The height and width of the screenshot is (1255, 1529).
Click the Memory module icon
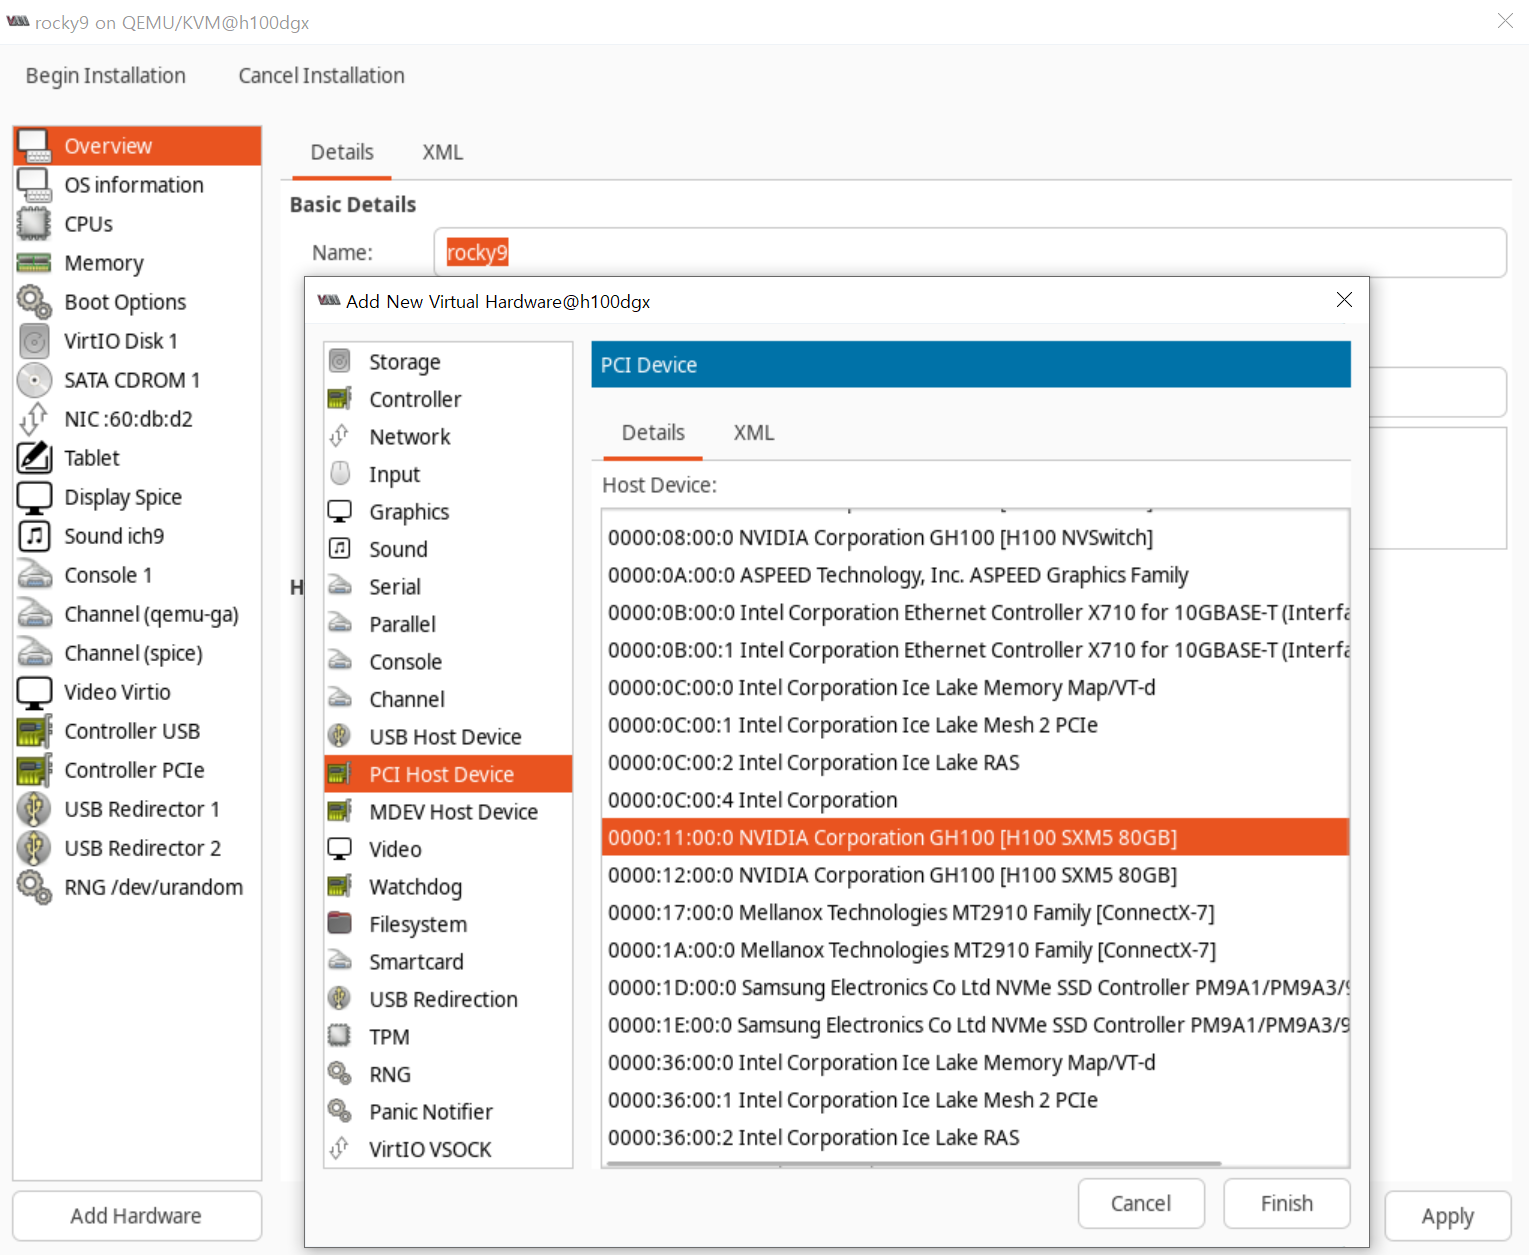pyautogui.click(x=34, y=263)
